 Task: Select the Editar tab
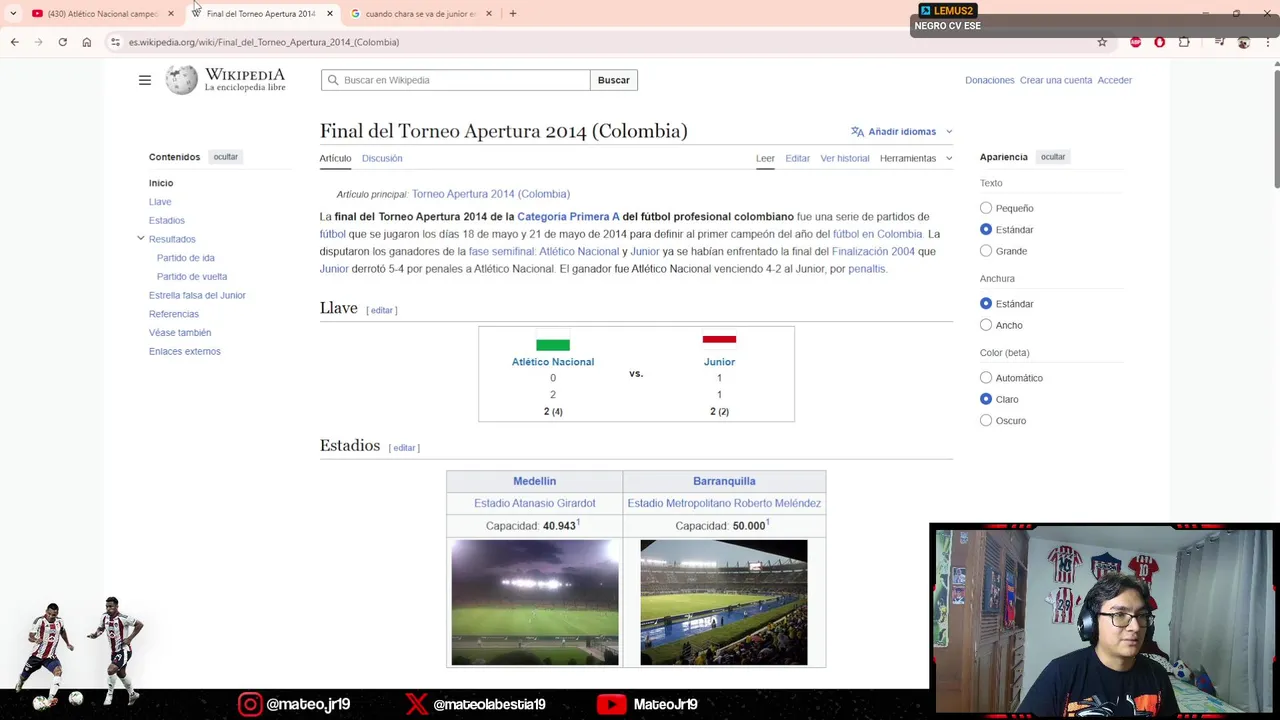[797, 158]
